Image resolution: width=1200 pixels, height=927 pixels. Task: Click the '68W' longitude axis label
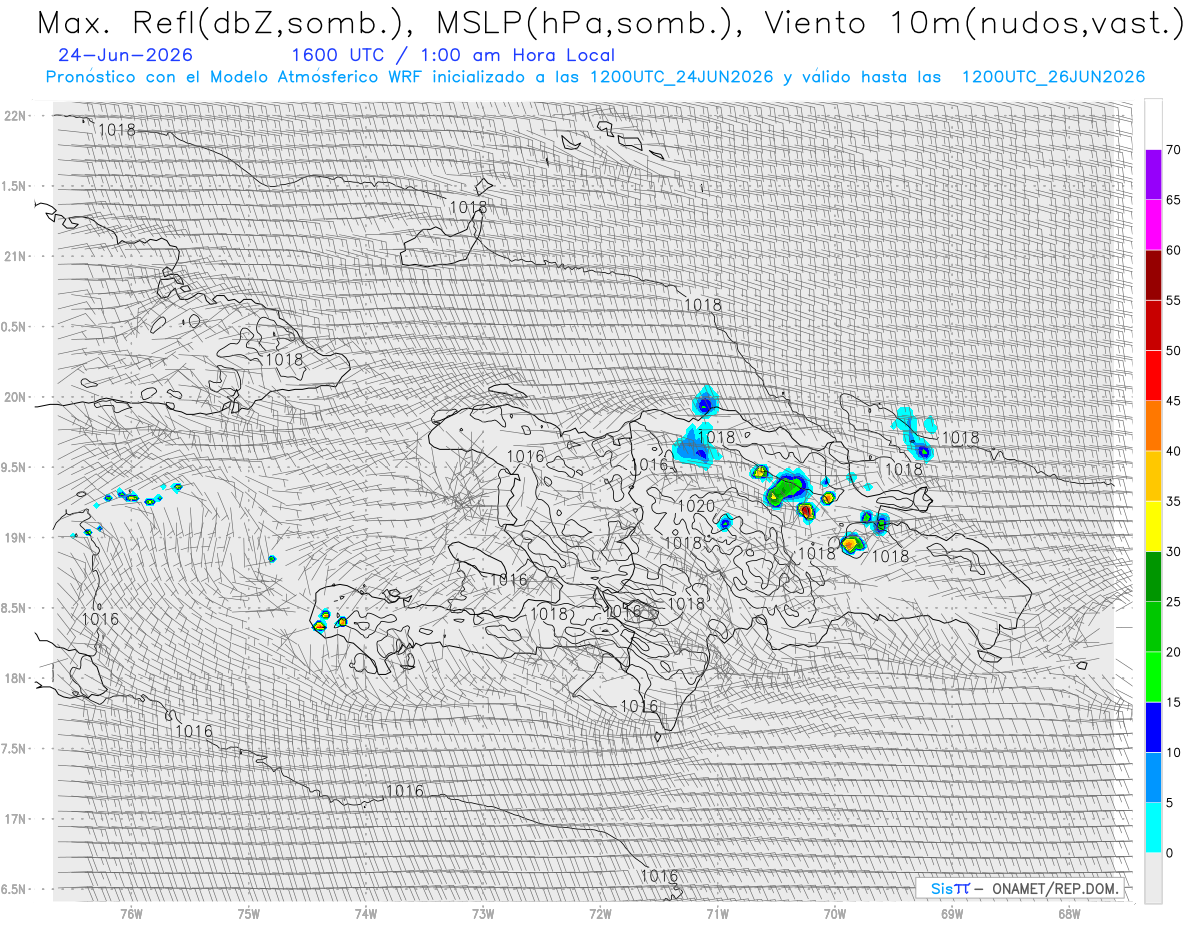coord(1069,913)
